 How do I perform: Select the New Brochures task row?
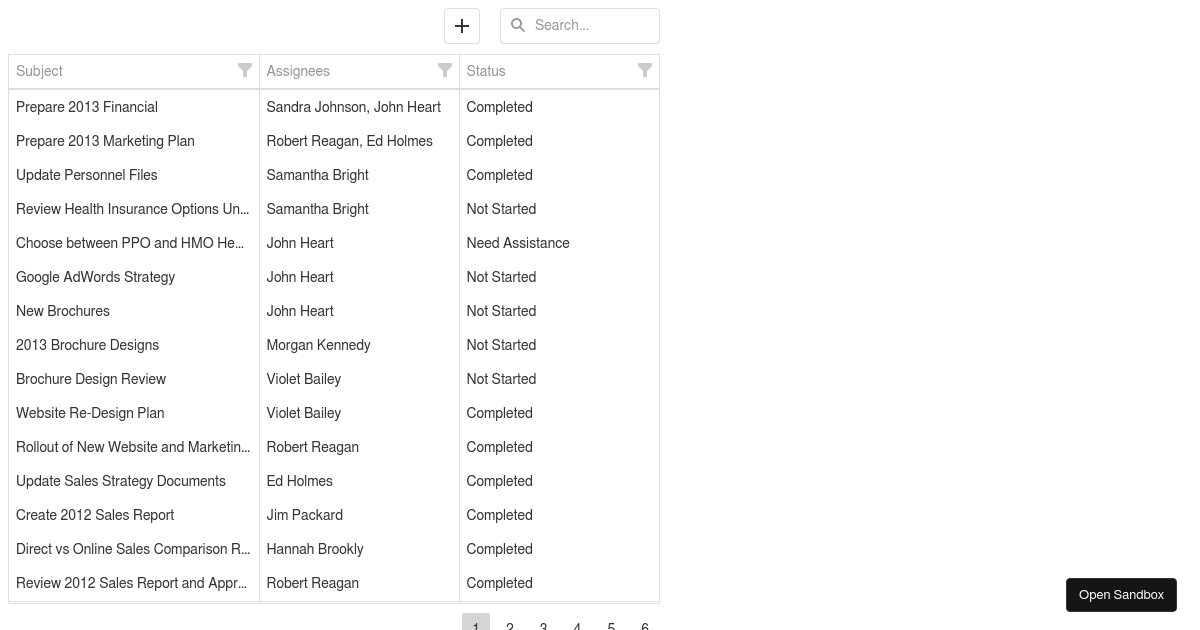click(133, 311)
